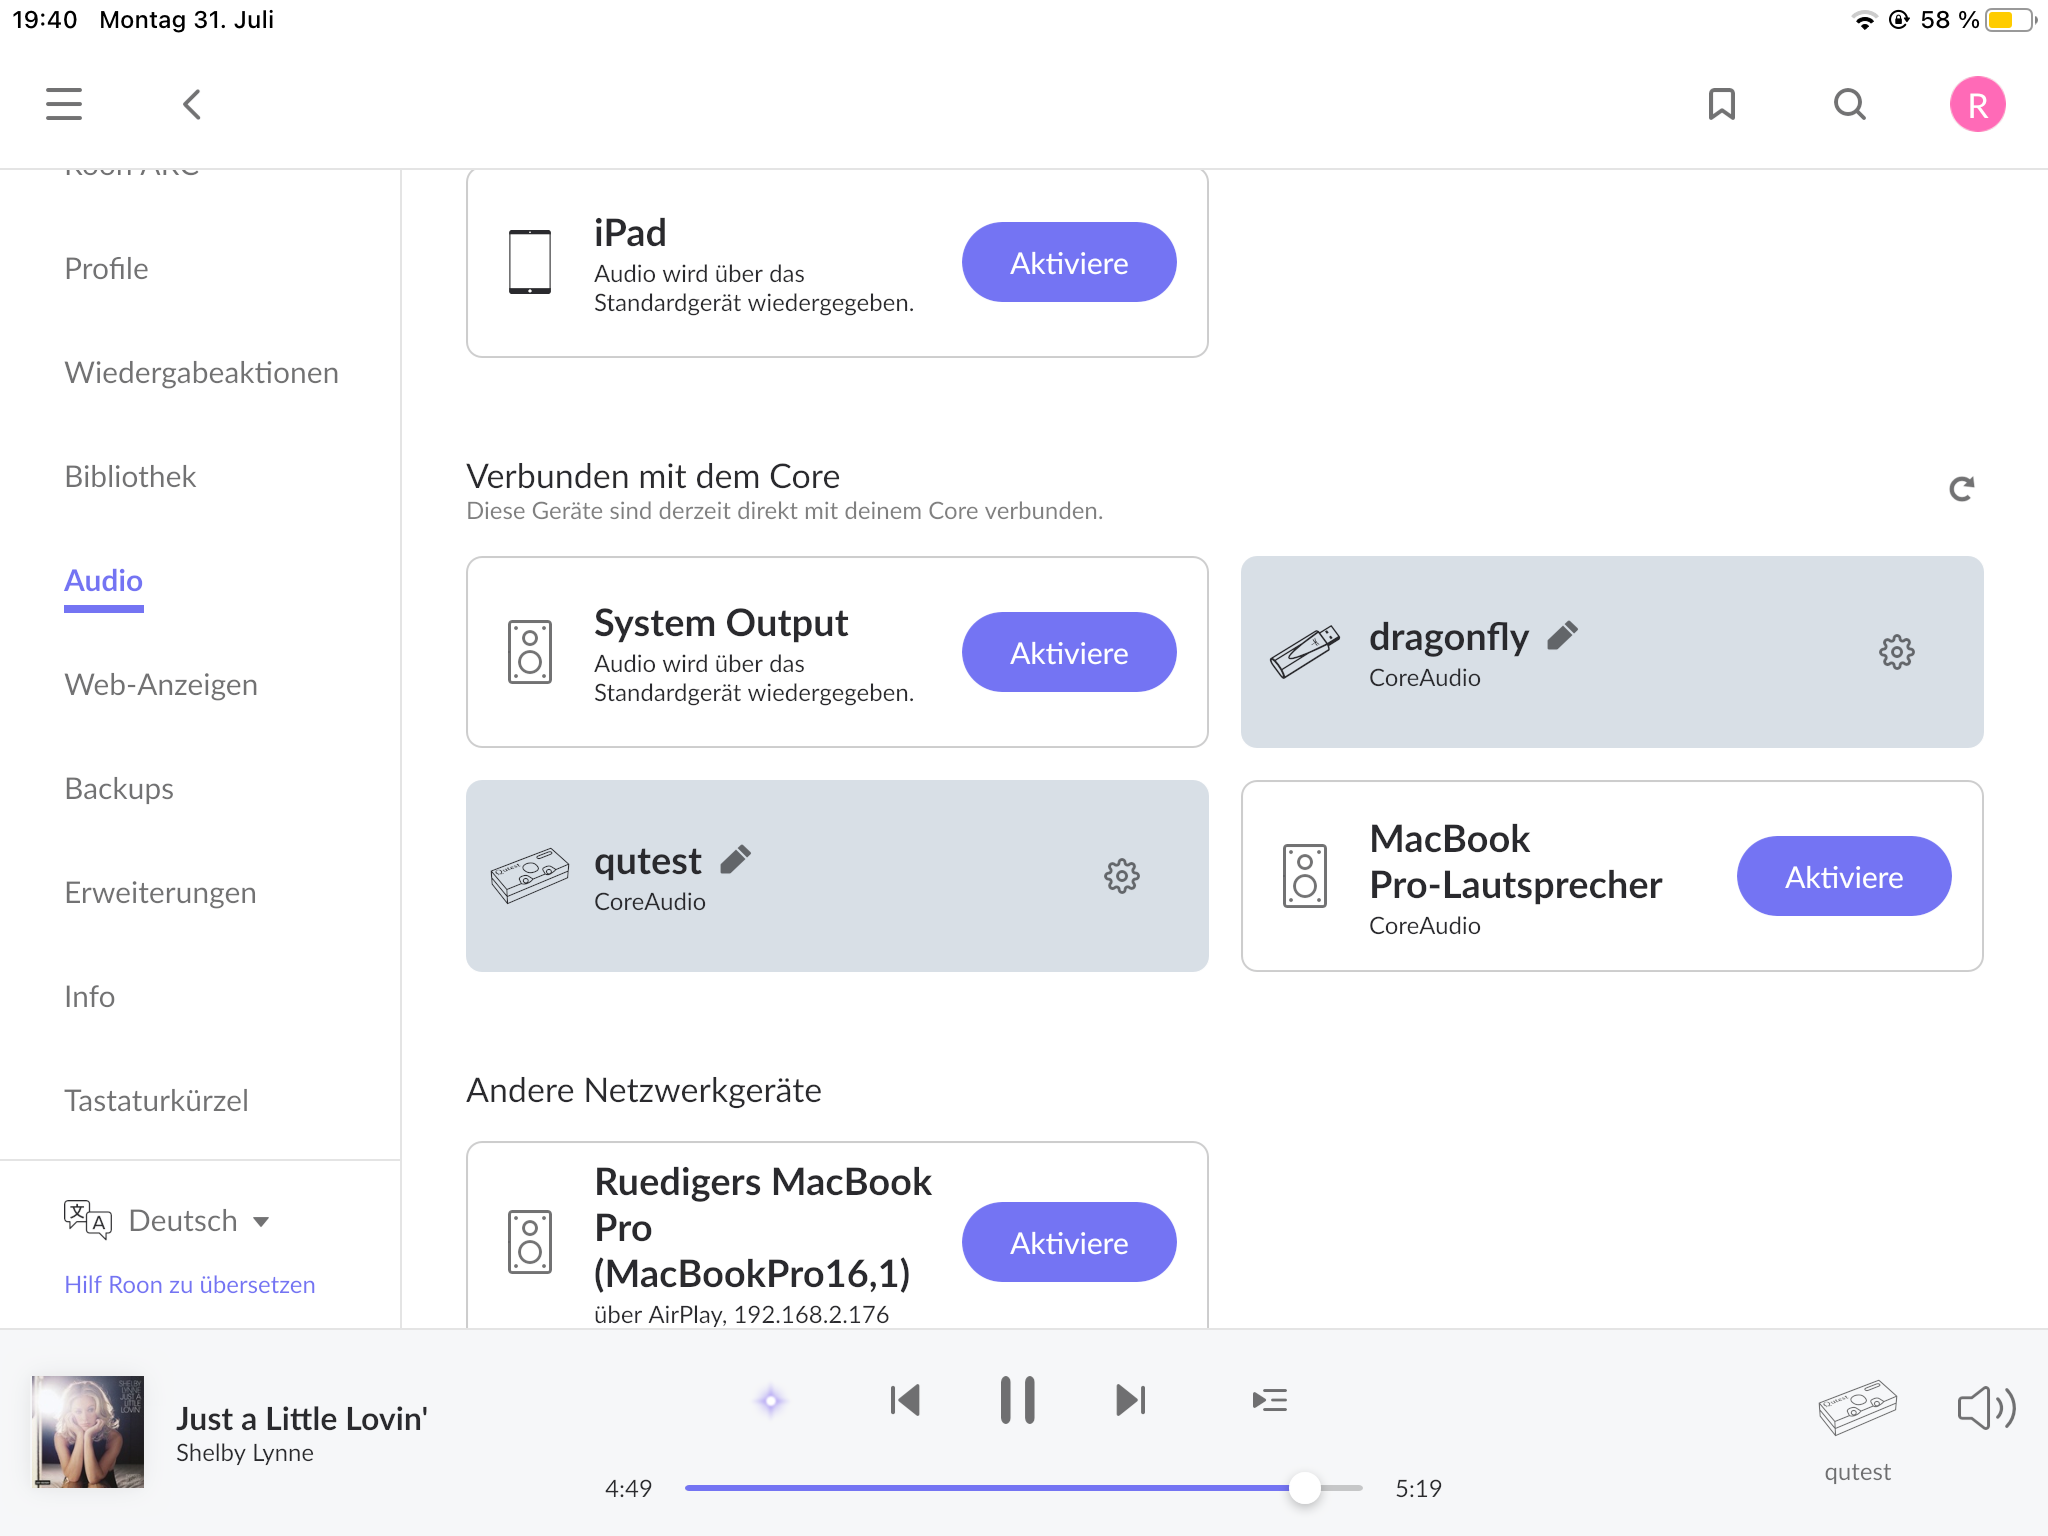The height and width of the screenshot is (1536, 2048).
Task: Open the Just a Little Lovin' album cover
Action: coord(88,1432)
